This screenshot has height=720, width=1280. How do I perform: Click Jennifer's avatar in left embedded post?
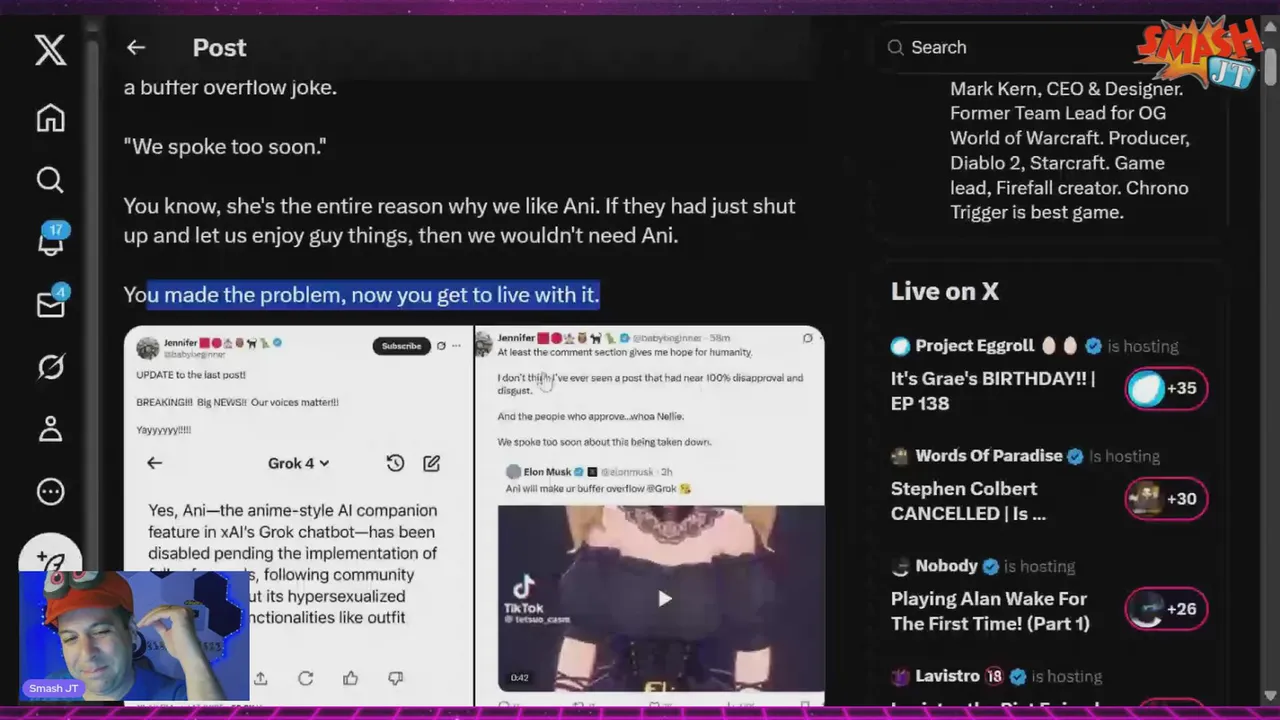click(x=148, y=347)
